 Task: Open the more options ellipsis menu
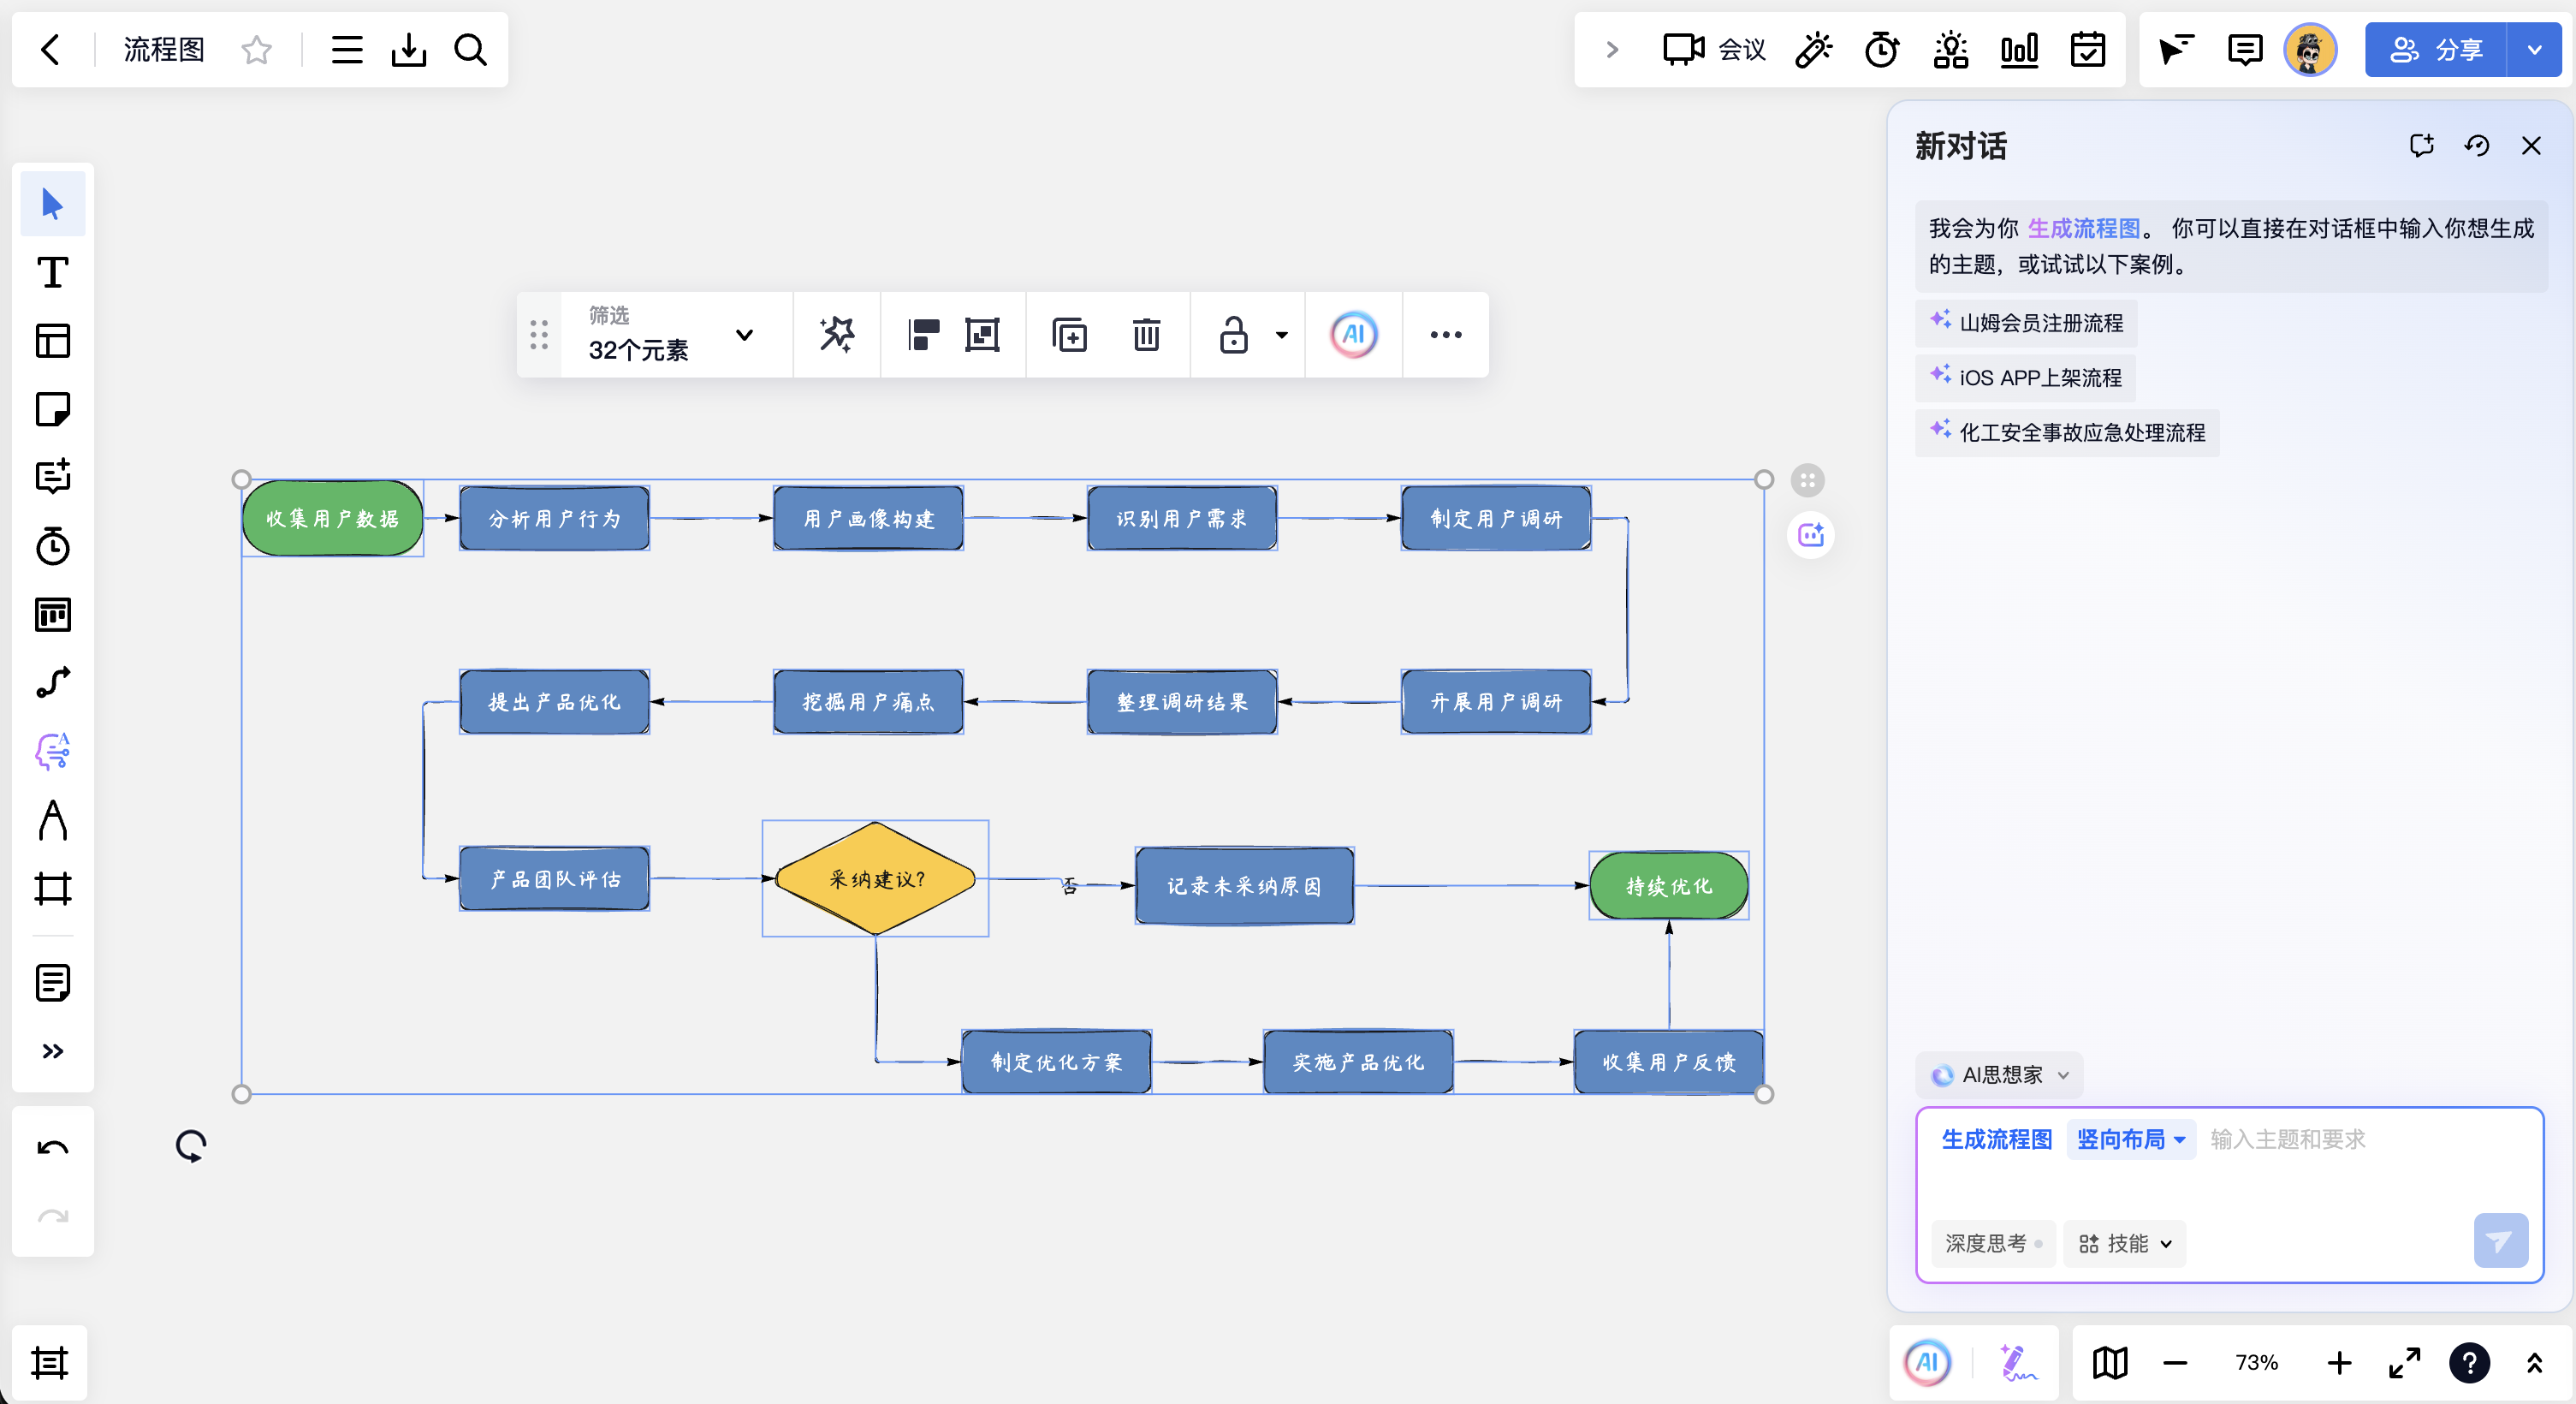[x=1445, y=335]
